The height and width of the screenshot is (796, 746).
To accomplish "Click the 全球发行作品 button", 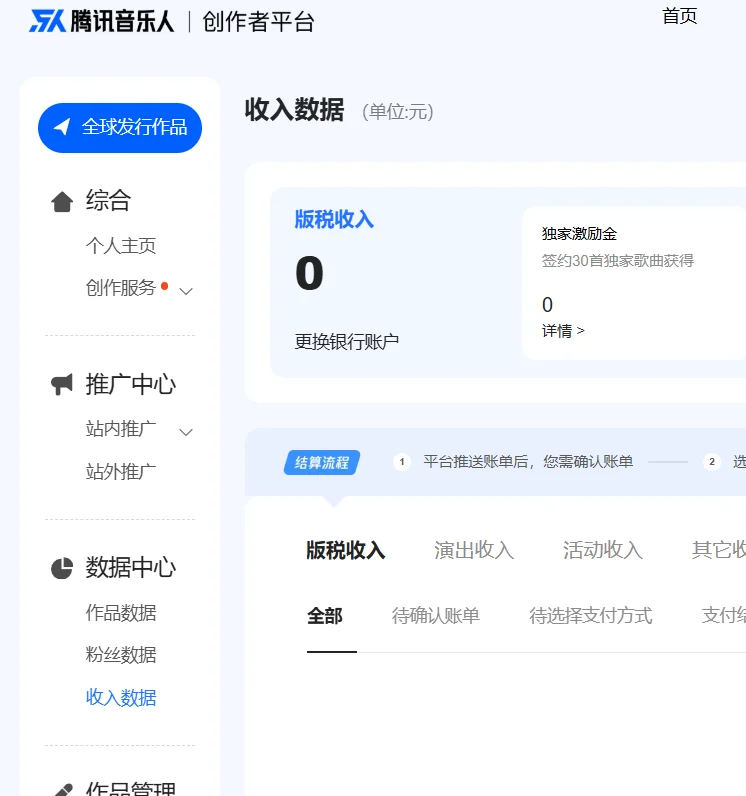I will 120,127.
